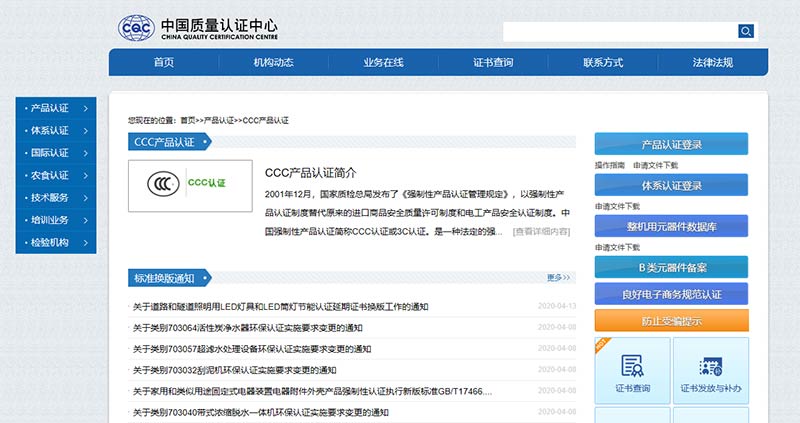Screen dimensions: 800x423
Task: Click the 中国质量认证中心 site title
Action: click(219, 26)
